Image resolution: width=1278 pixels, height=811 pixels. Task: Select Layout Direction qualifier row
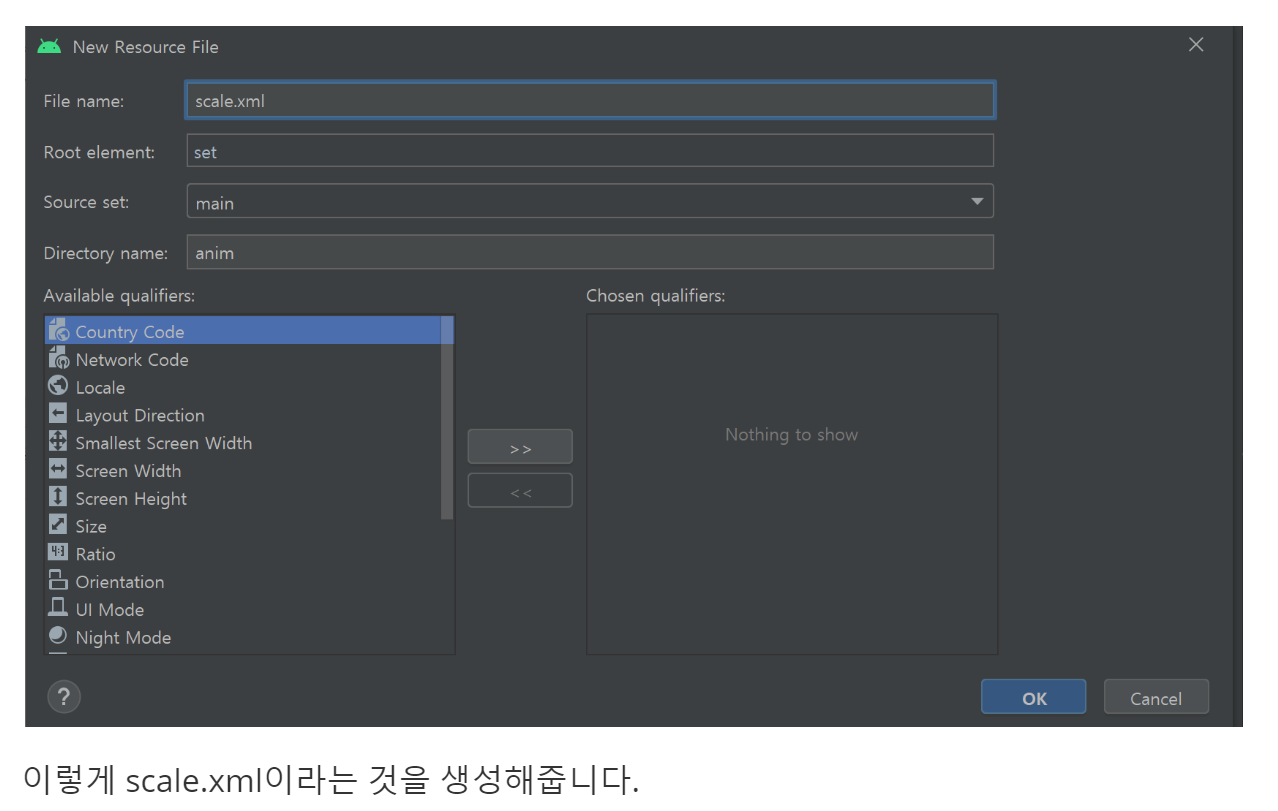(243, 415)
